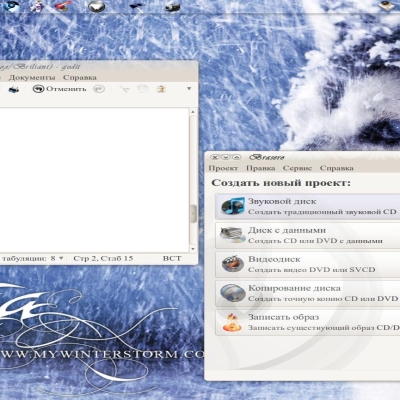Viewport: 400px width, 400px height.
Task: Close the Brasero window with the X button
Action: (x=215, y=157)
